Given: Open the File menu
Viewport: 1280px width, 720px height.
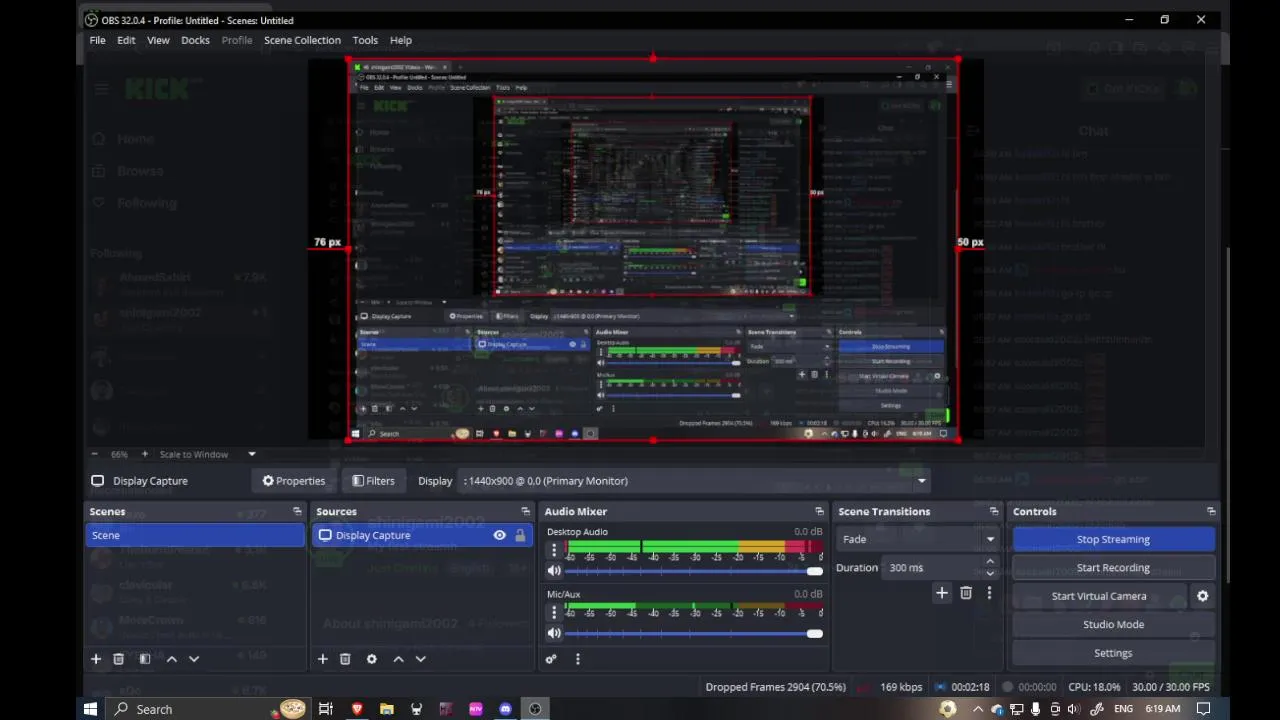Looking at the screenshot, I should 97,40.
